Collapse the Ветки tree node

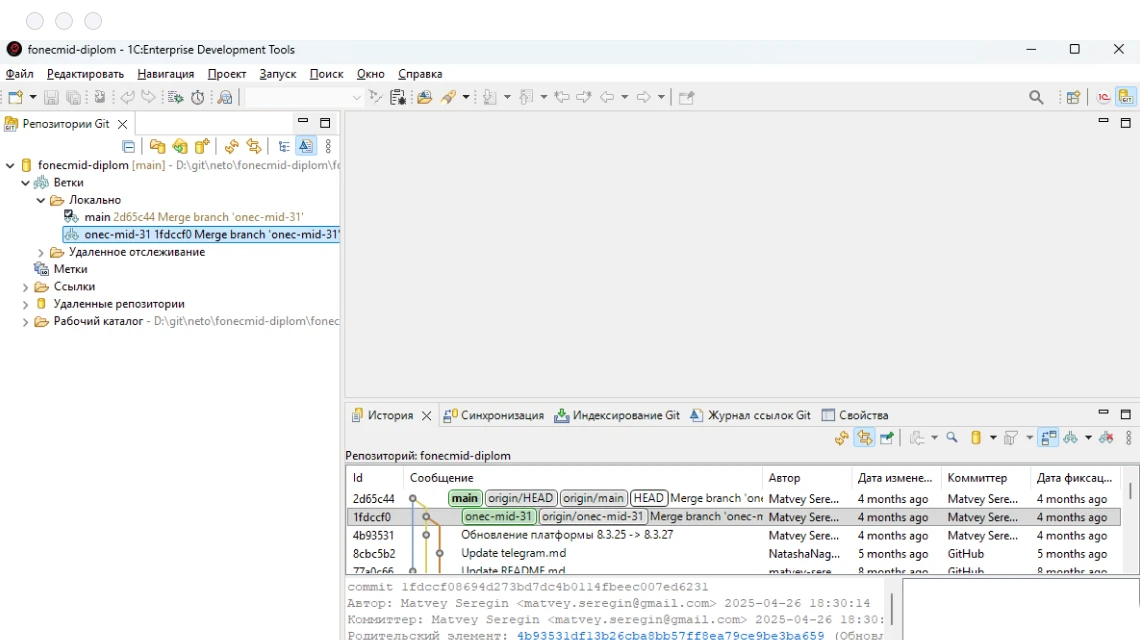coord(26,183)
